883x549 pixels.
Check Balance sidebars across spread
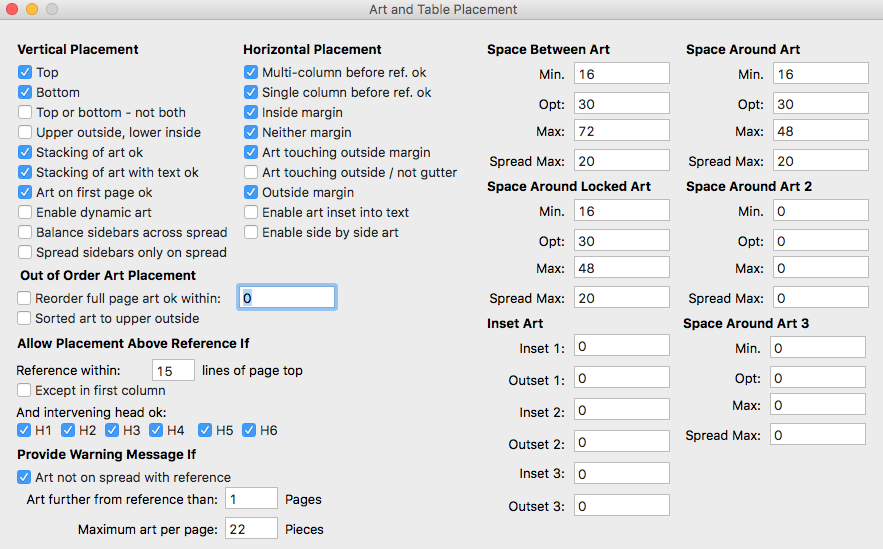click(25, 233)
